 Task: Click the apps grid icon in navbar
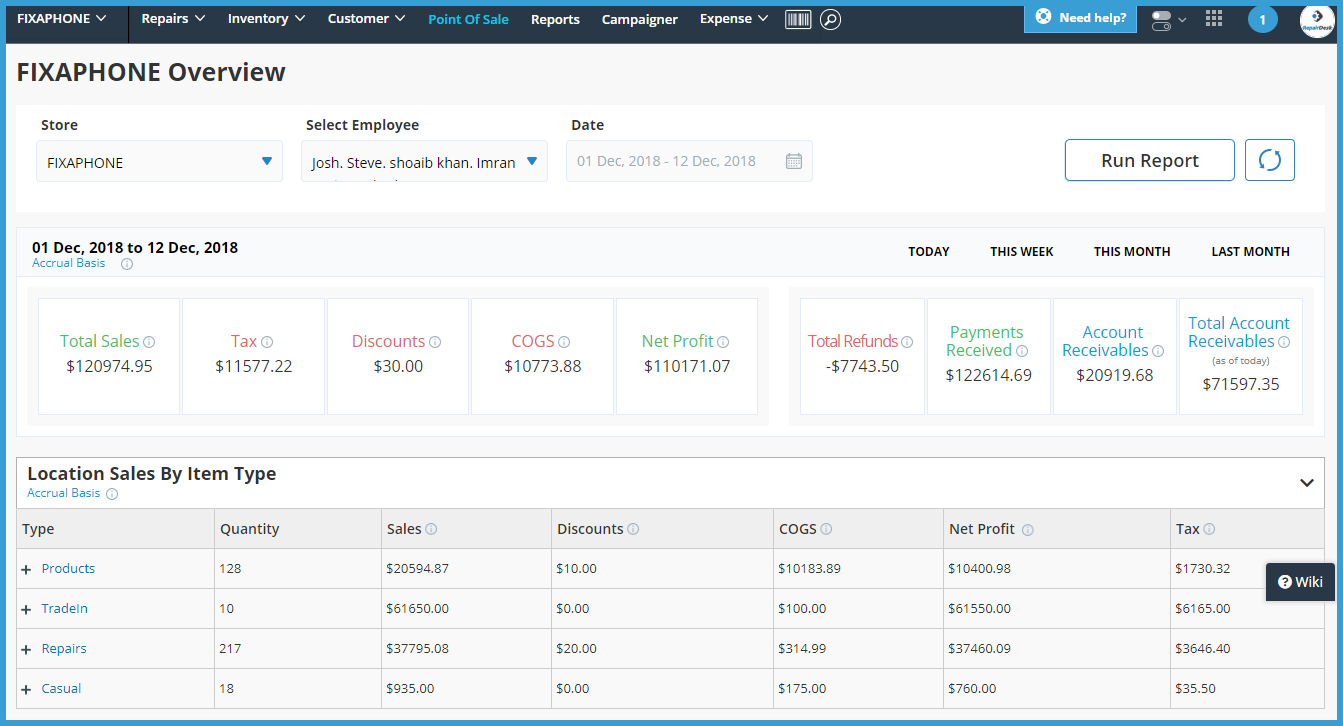pos(1214,19)
